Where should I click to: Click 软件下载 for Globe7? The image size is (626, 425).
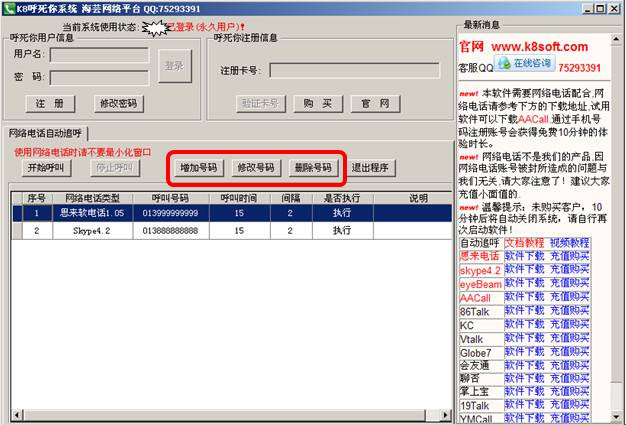pos(524,352)
